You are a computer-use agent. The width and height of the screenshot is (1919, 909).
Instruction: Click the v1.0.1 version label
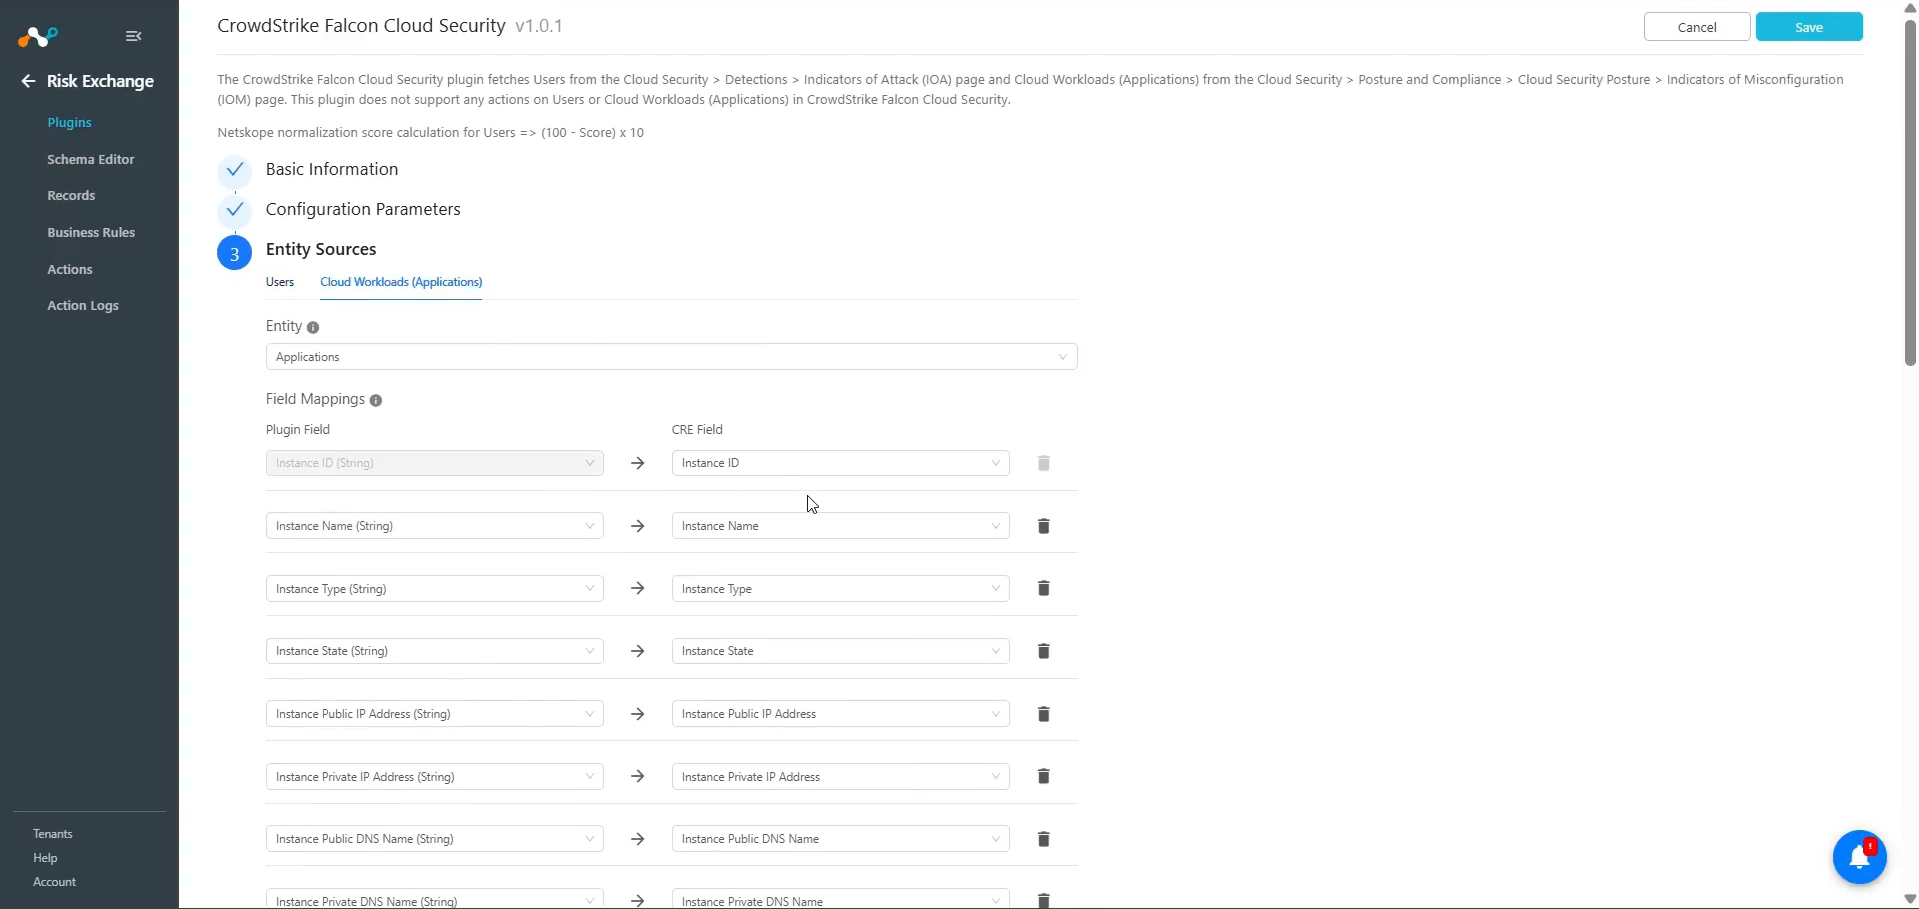539,27
